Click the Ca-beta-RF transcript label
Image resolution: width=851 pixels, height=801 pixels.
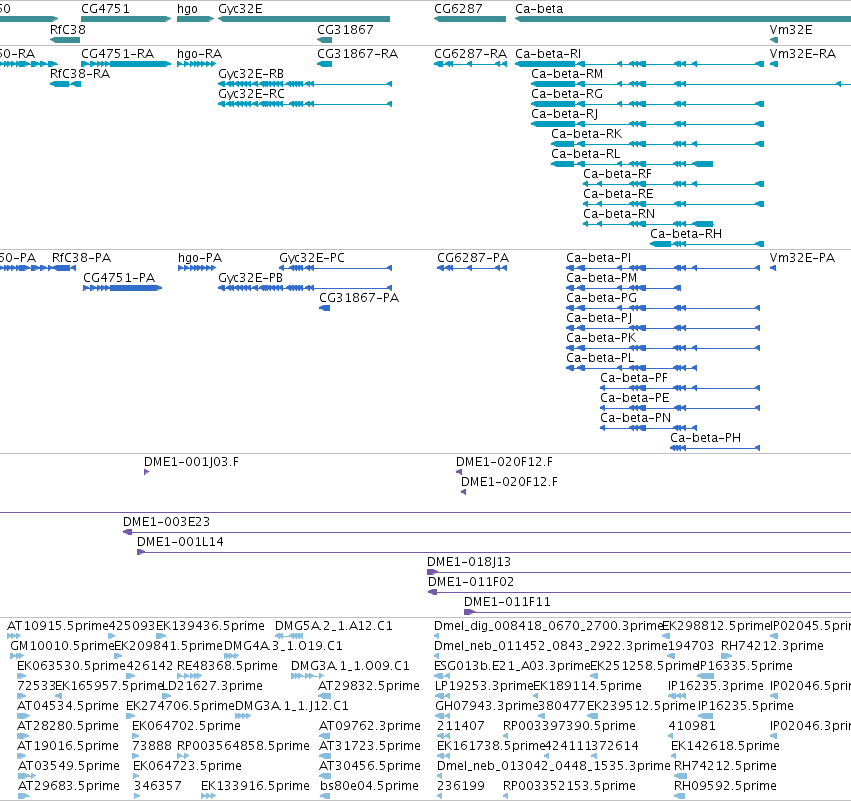click(617, 174)
